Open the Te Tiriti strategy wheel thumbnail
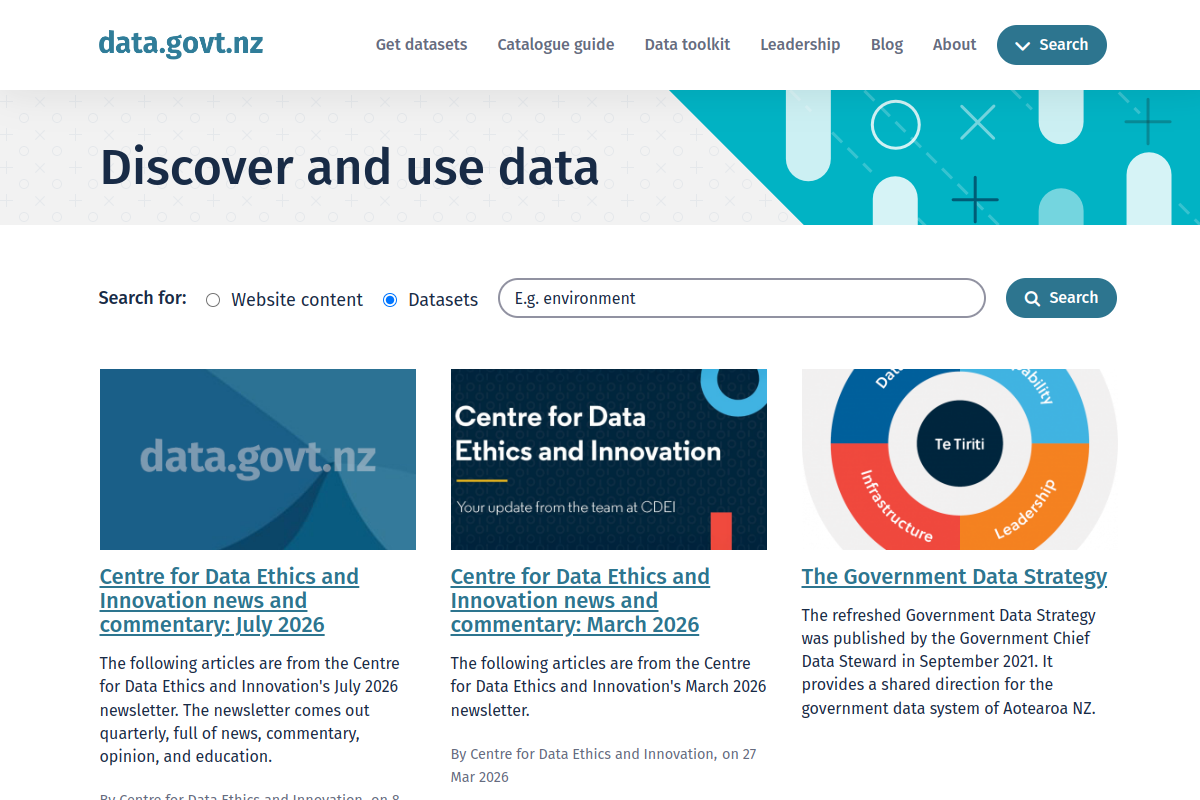The image size is (1200, 800). pyautogui.click(x=960, y=459)
